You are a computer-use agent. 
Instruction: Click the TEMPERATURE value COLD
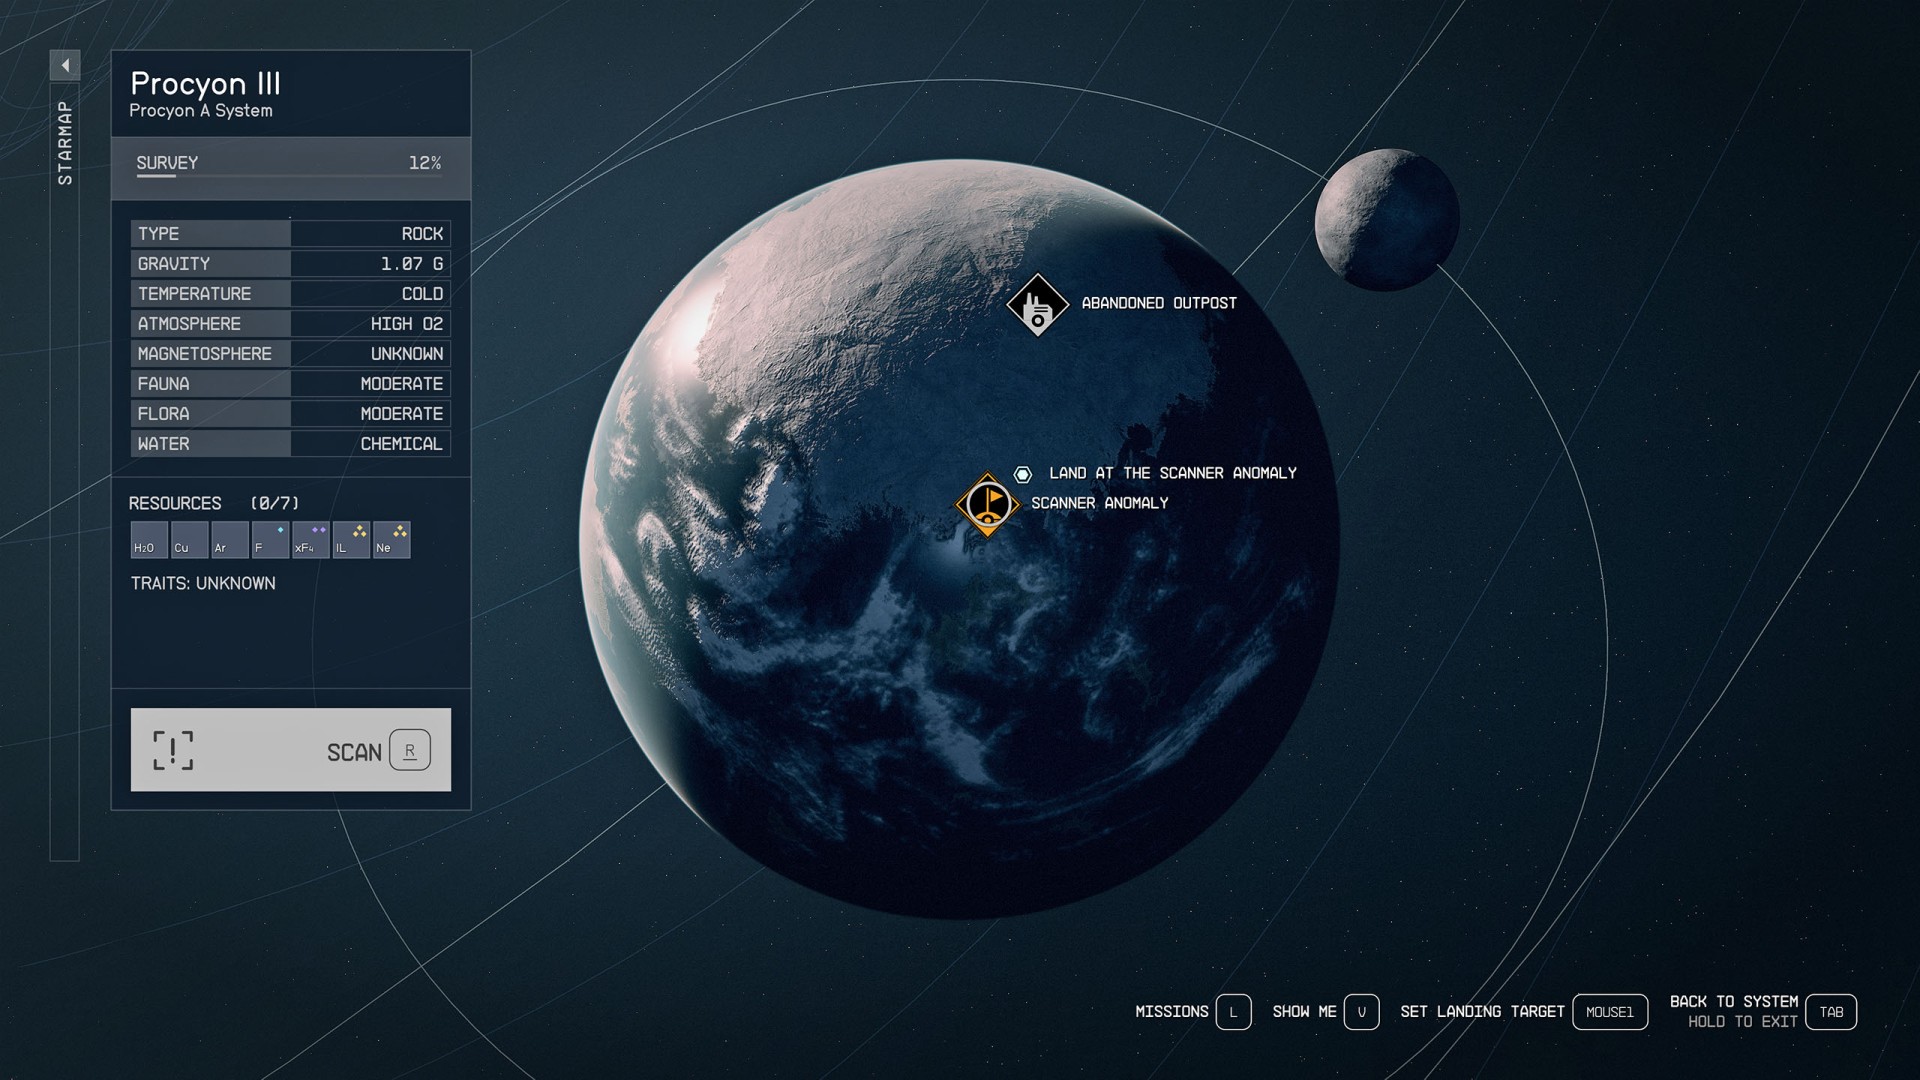[x=422, y=294]
